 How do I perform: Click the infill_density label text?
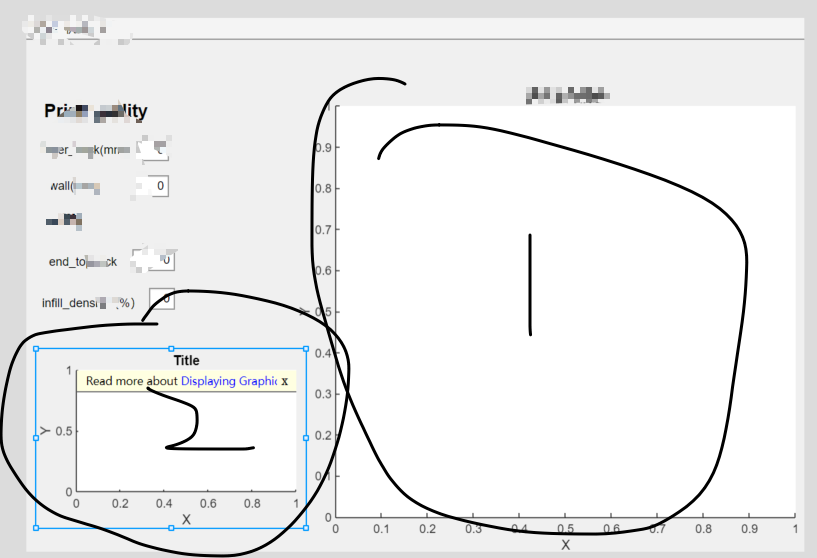pyautogui.click(x=89, y=303)
